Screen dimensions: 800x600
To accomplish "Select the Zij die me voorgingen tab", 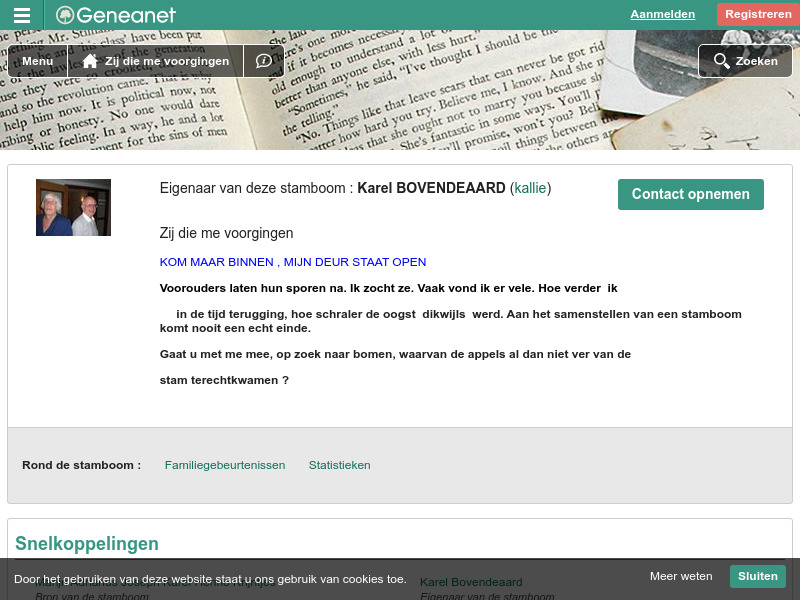I will [x=167, y=61].
